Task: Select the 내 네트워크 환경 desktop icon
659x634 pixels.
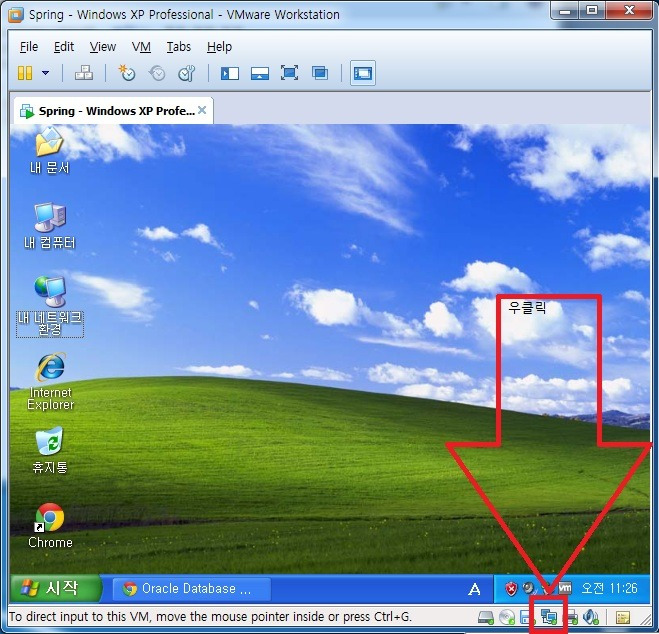Action: (50, 306)
